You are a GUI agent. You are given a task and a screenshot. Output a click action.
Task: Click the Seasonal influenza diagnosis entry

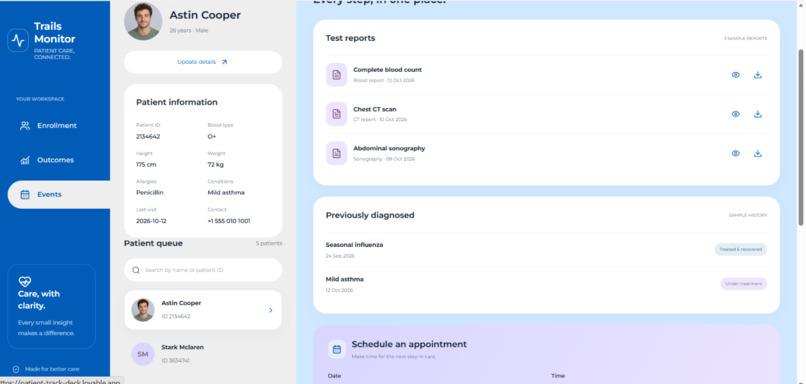(546, 249)
